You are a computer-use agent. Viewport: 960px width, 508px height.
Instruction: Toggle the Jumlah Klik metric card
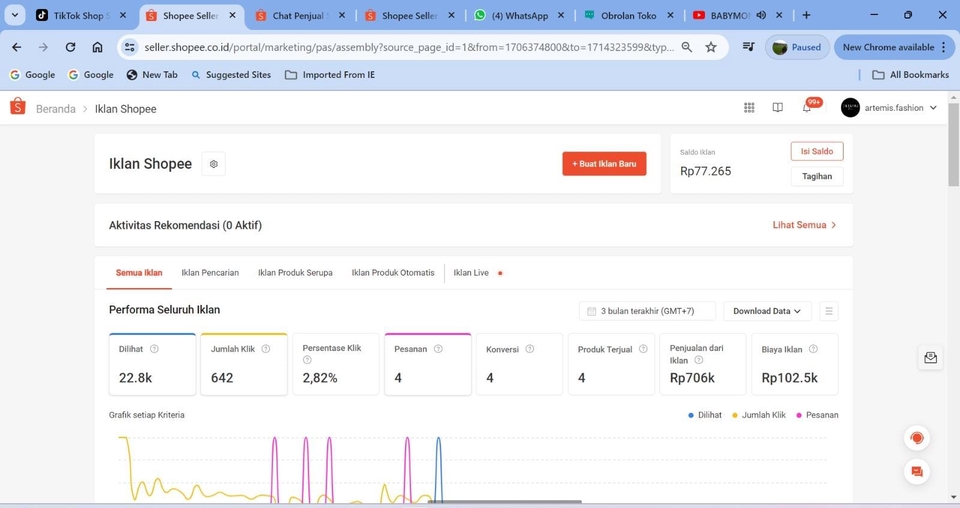244,364
